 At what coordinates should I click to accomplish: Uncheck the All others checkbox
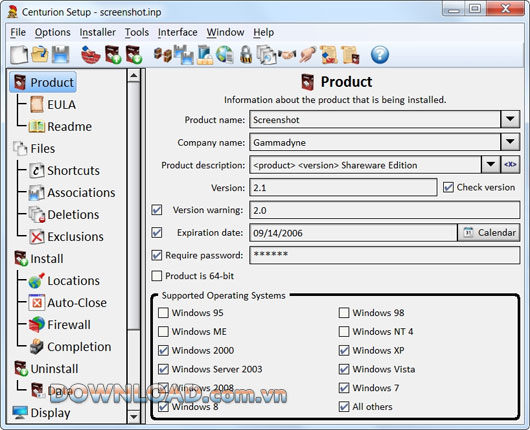(x=344, y=407)
